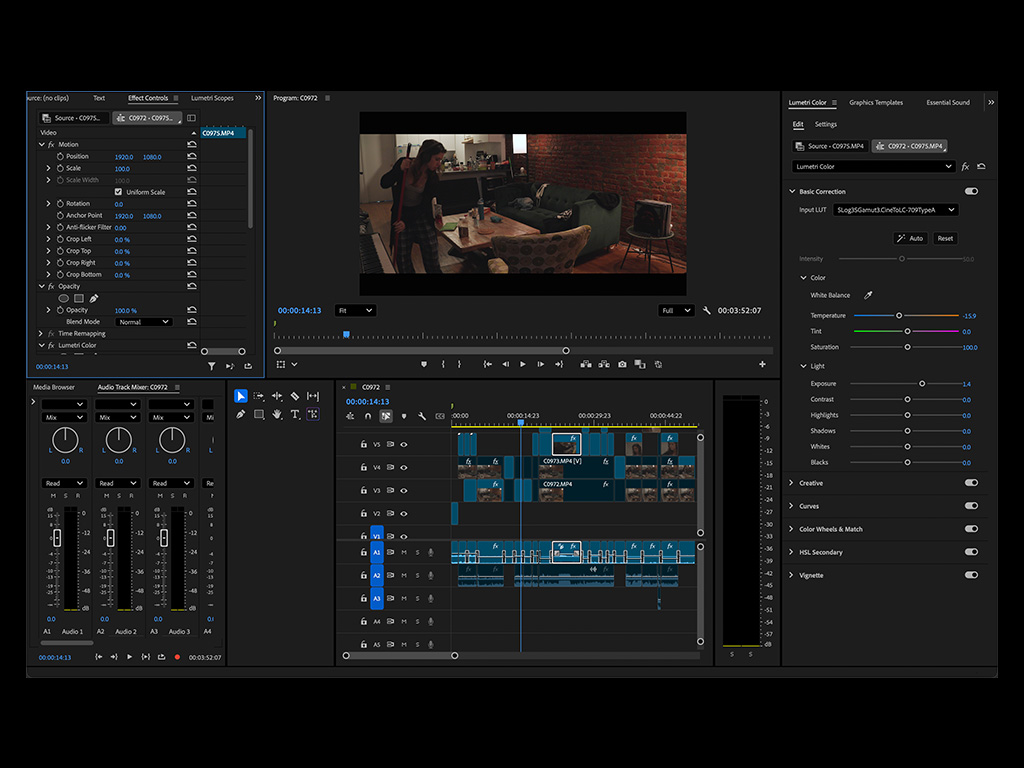
Task: Click the Export Frame camera icon
Action: click(622, 364)
